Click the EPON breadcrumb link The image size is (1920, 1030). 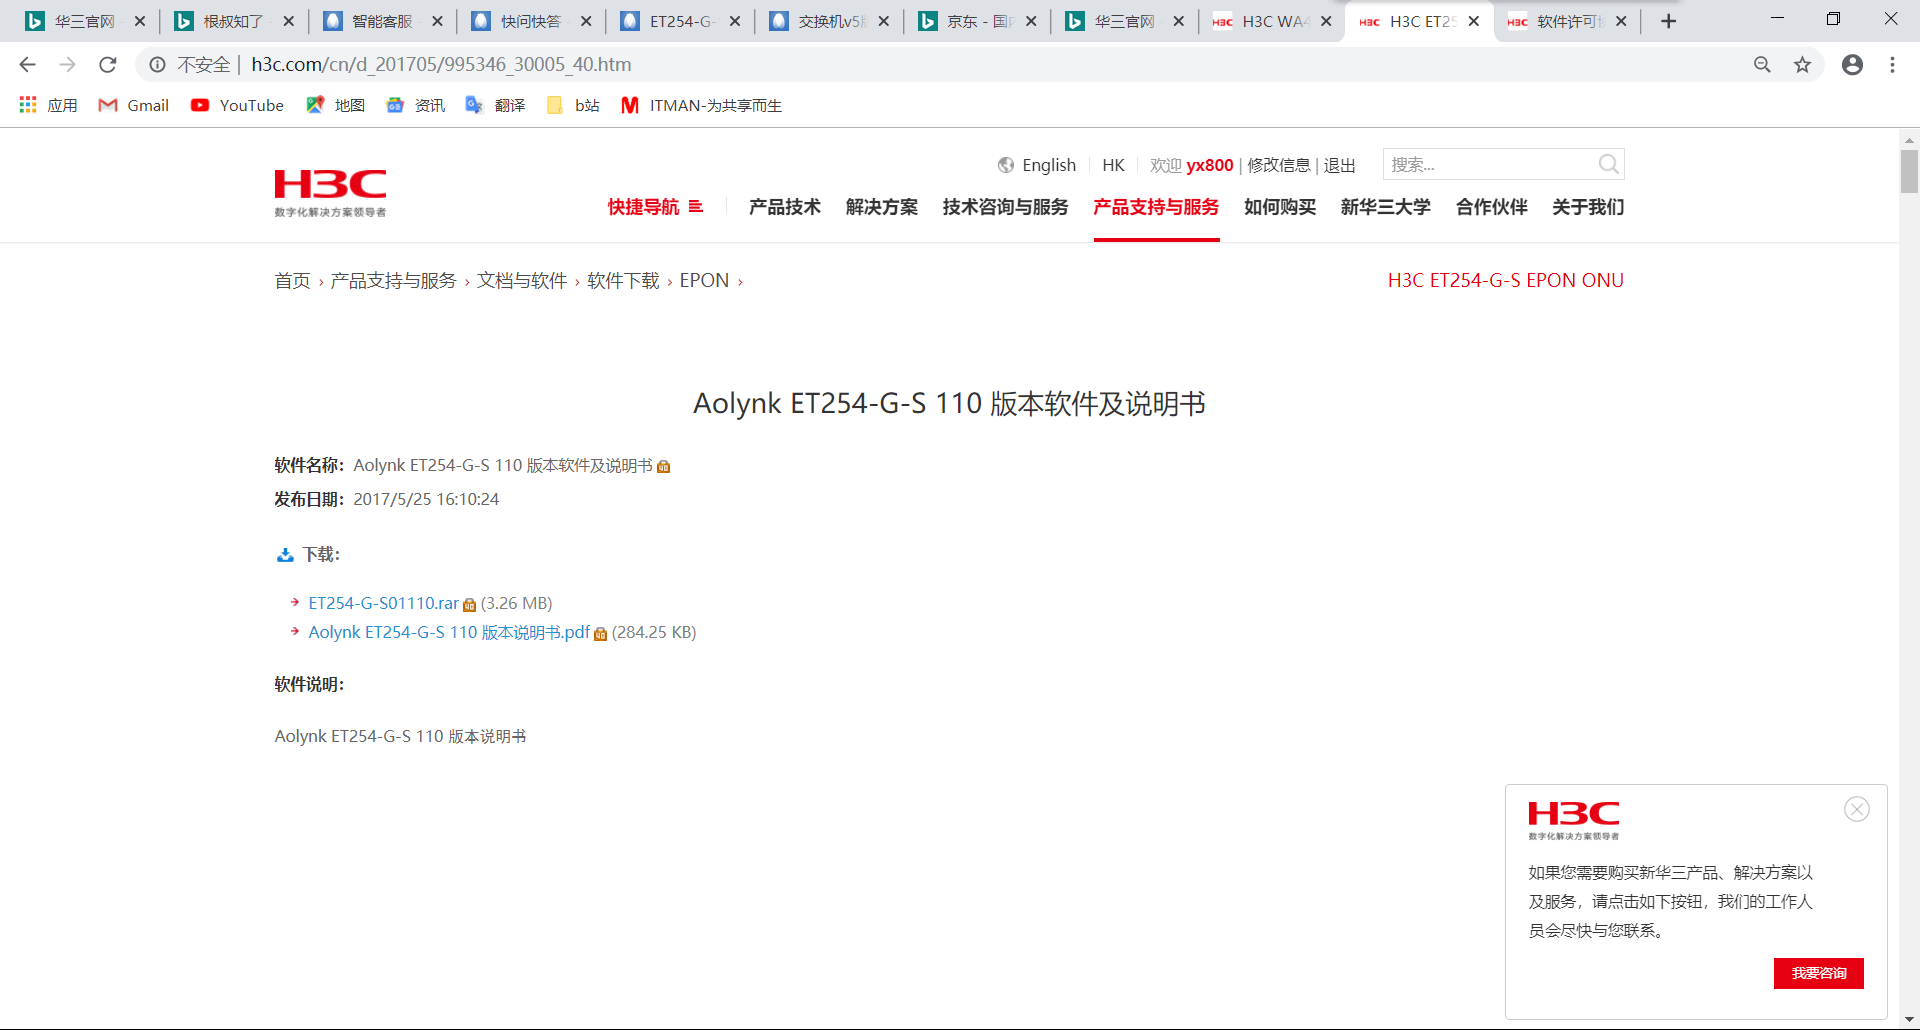point(704,281)
